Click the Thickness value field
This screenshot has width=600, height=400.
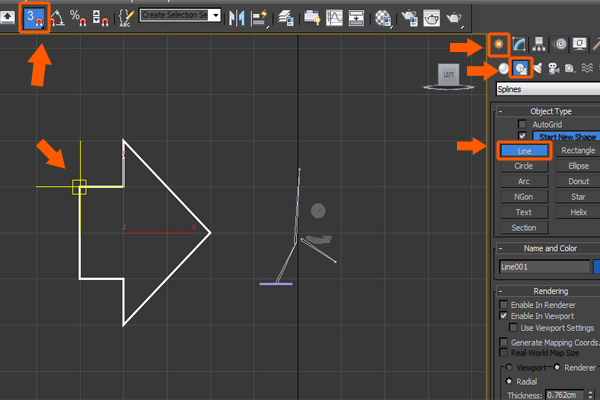[564, 395]
